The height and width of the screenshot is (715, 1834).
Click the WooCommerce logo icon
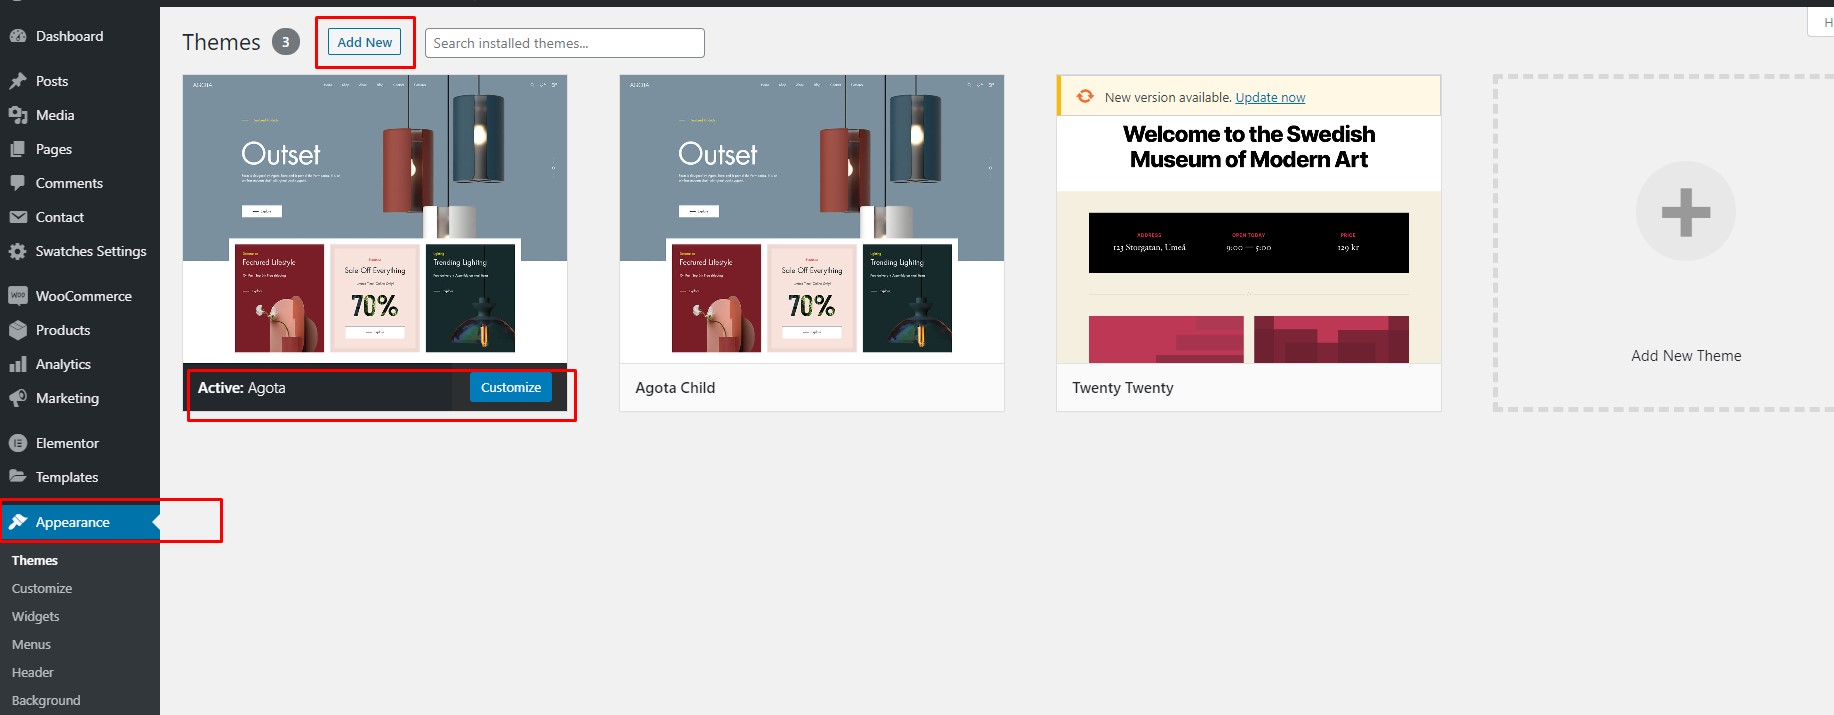coord(17,296)
